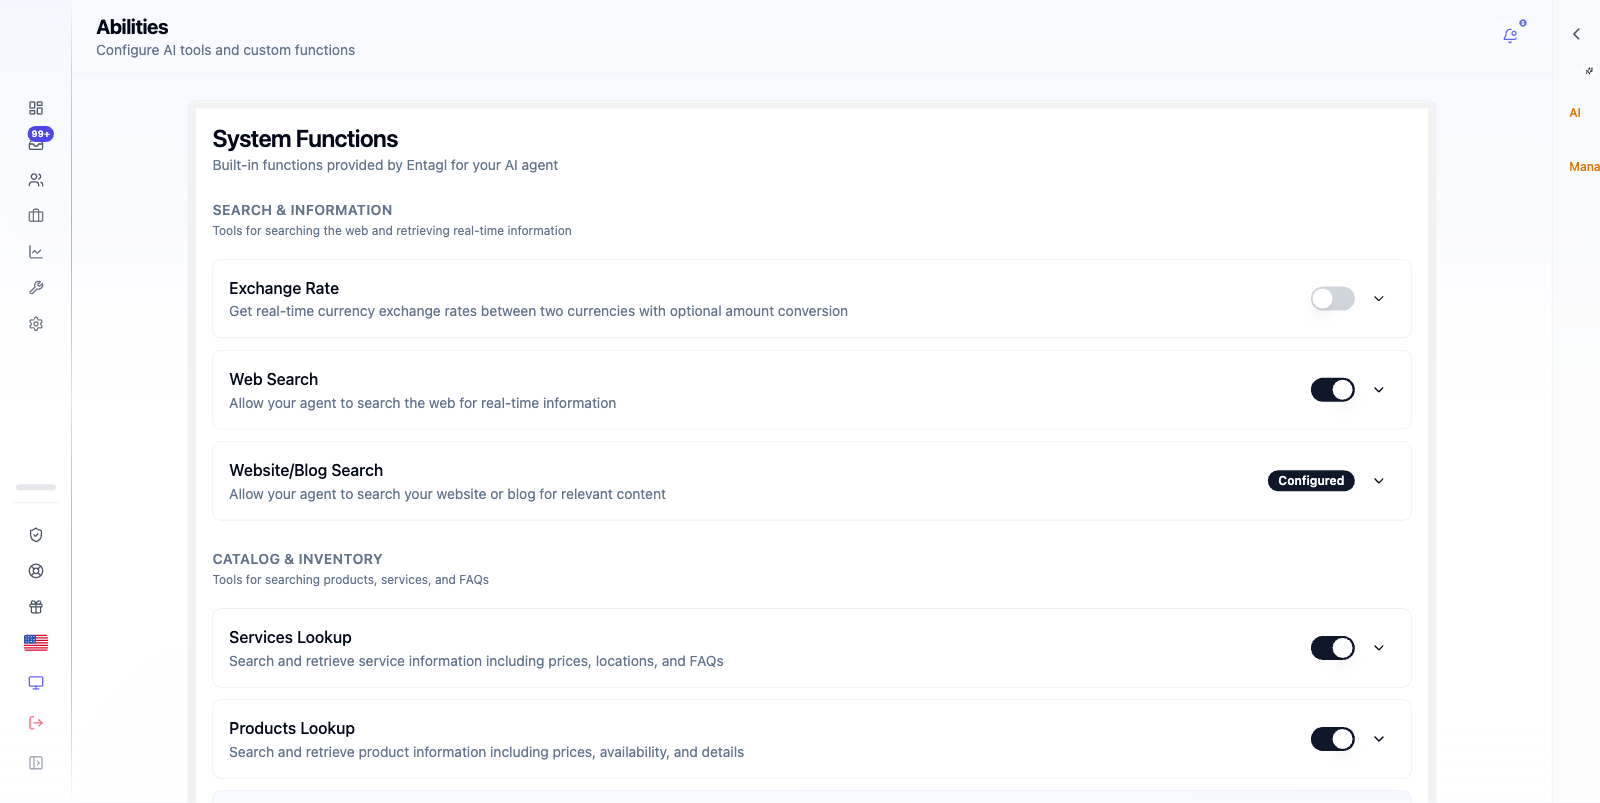
Task: Click the small round pin icon in right panel
Action: pyautogui.click(x=1589, y=71)
